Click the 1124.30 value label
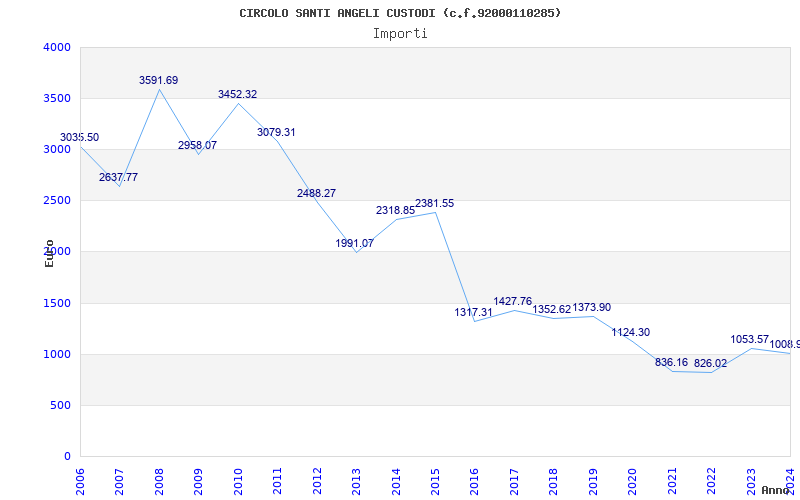Screen dimensions: 800x500 point(631,333)
